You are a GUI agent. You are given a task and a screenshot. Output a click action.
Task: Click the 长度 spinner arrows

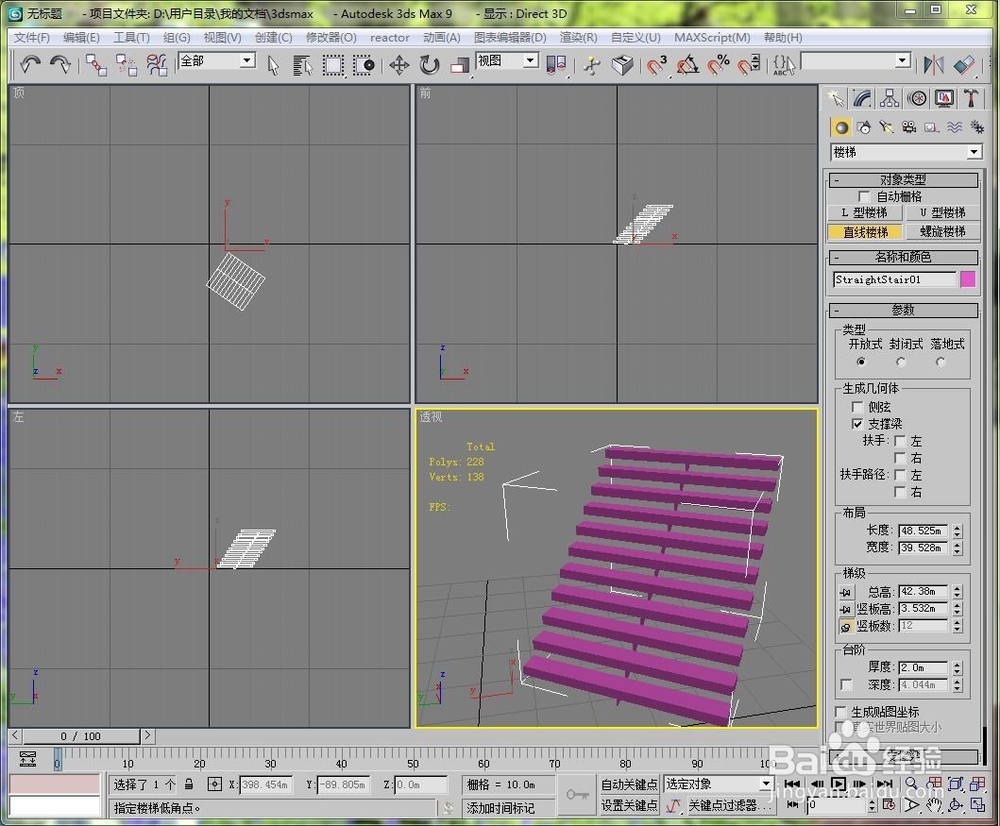pos(957,530)
